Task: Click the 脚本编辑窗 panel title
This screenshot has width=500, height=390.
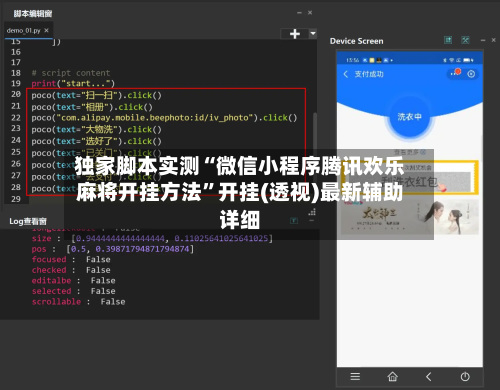Action: pos(33,14)
